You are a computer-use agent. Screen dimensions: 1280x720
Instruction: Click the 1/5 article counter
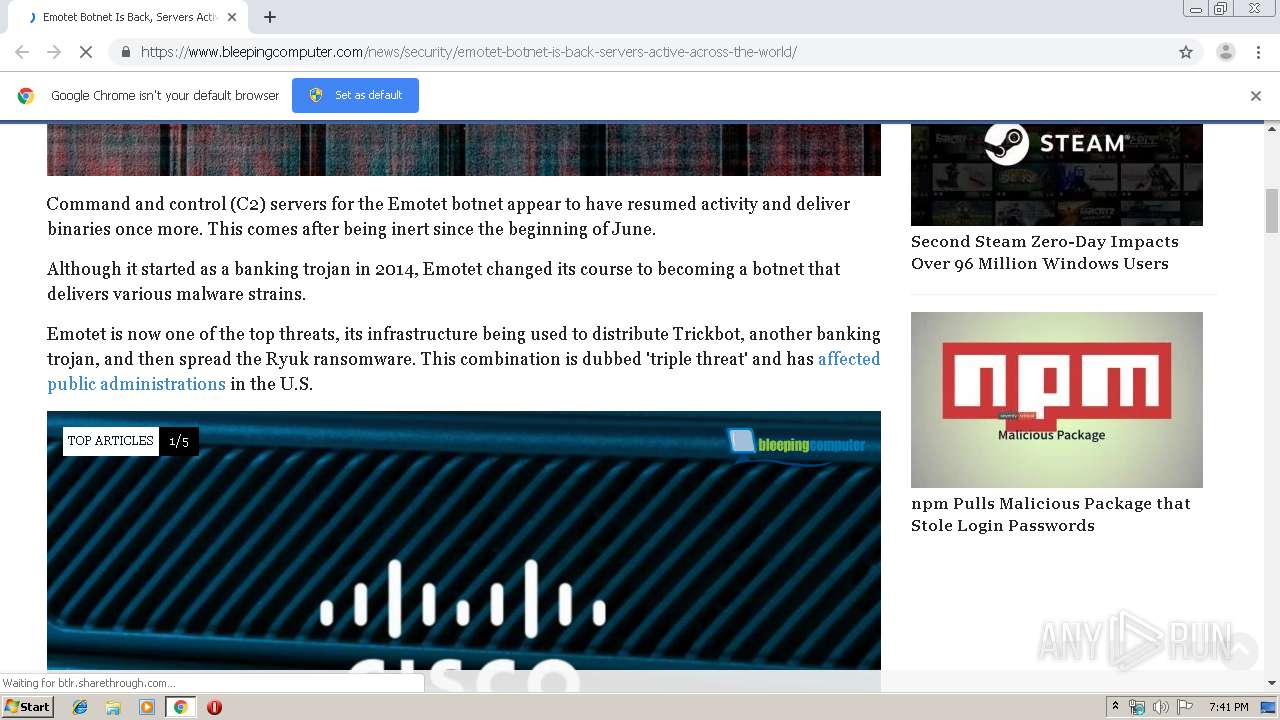tap(179, 441)
